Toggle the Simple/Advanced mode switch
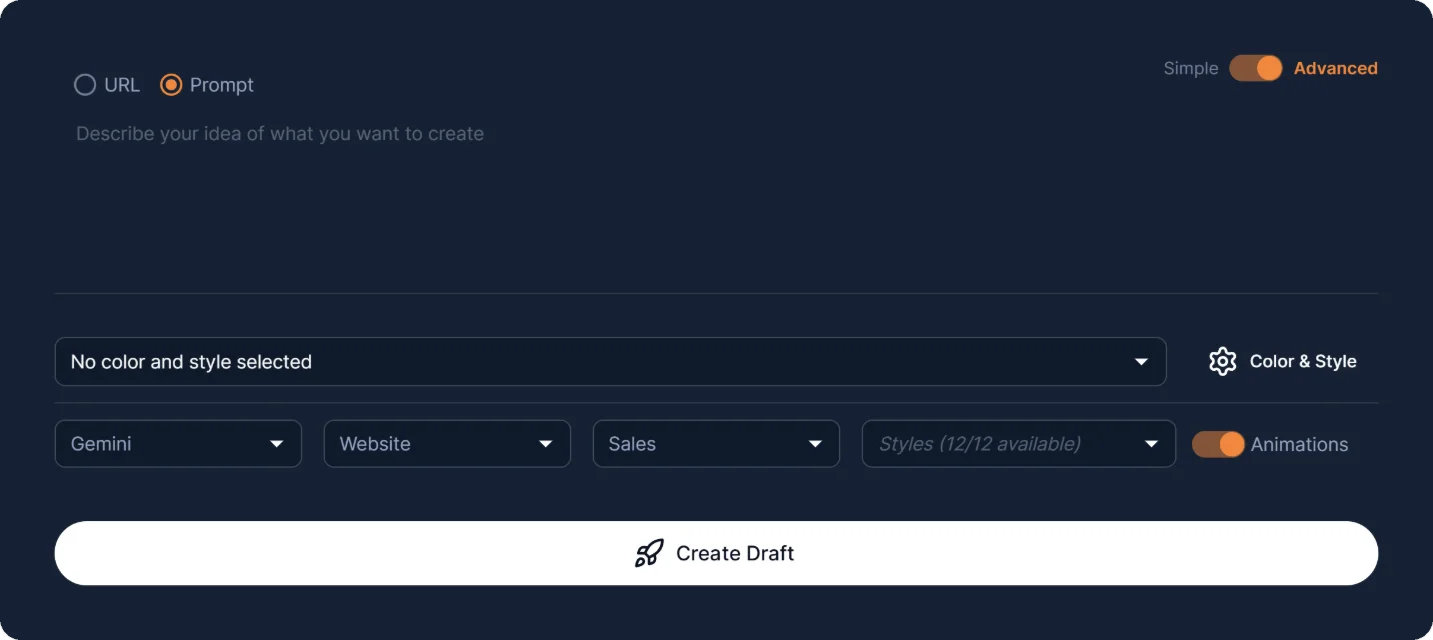The width and height of the screenshot is (1433, 640). point(1256,68)
